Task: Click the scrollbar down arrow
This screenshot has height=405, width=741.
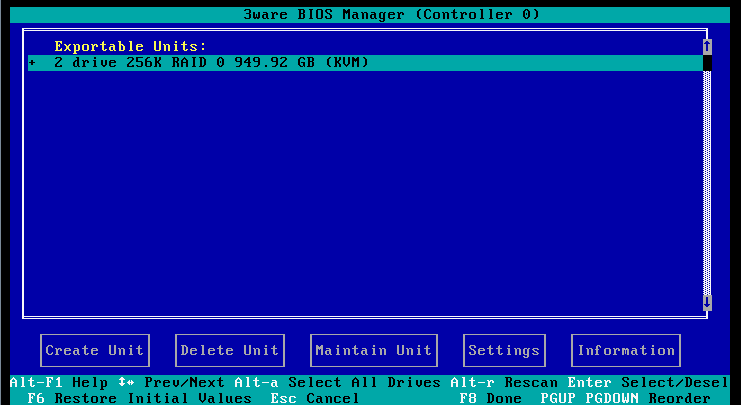Action: pos(707,302)
